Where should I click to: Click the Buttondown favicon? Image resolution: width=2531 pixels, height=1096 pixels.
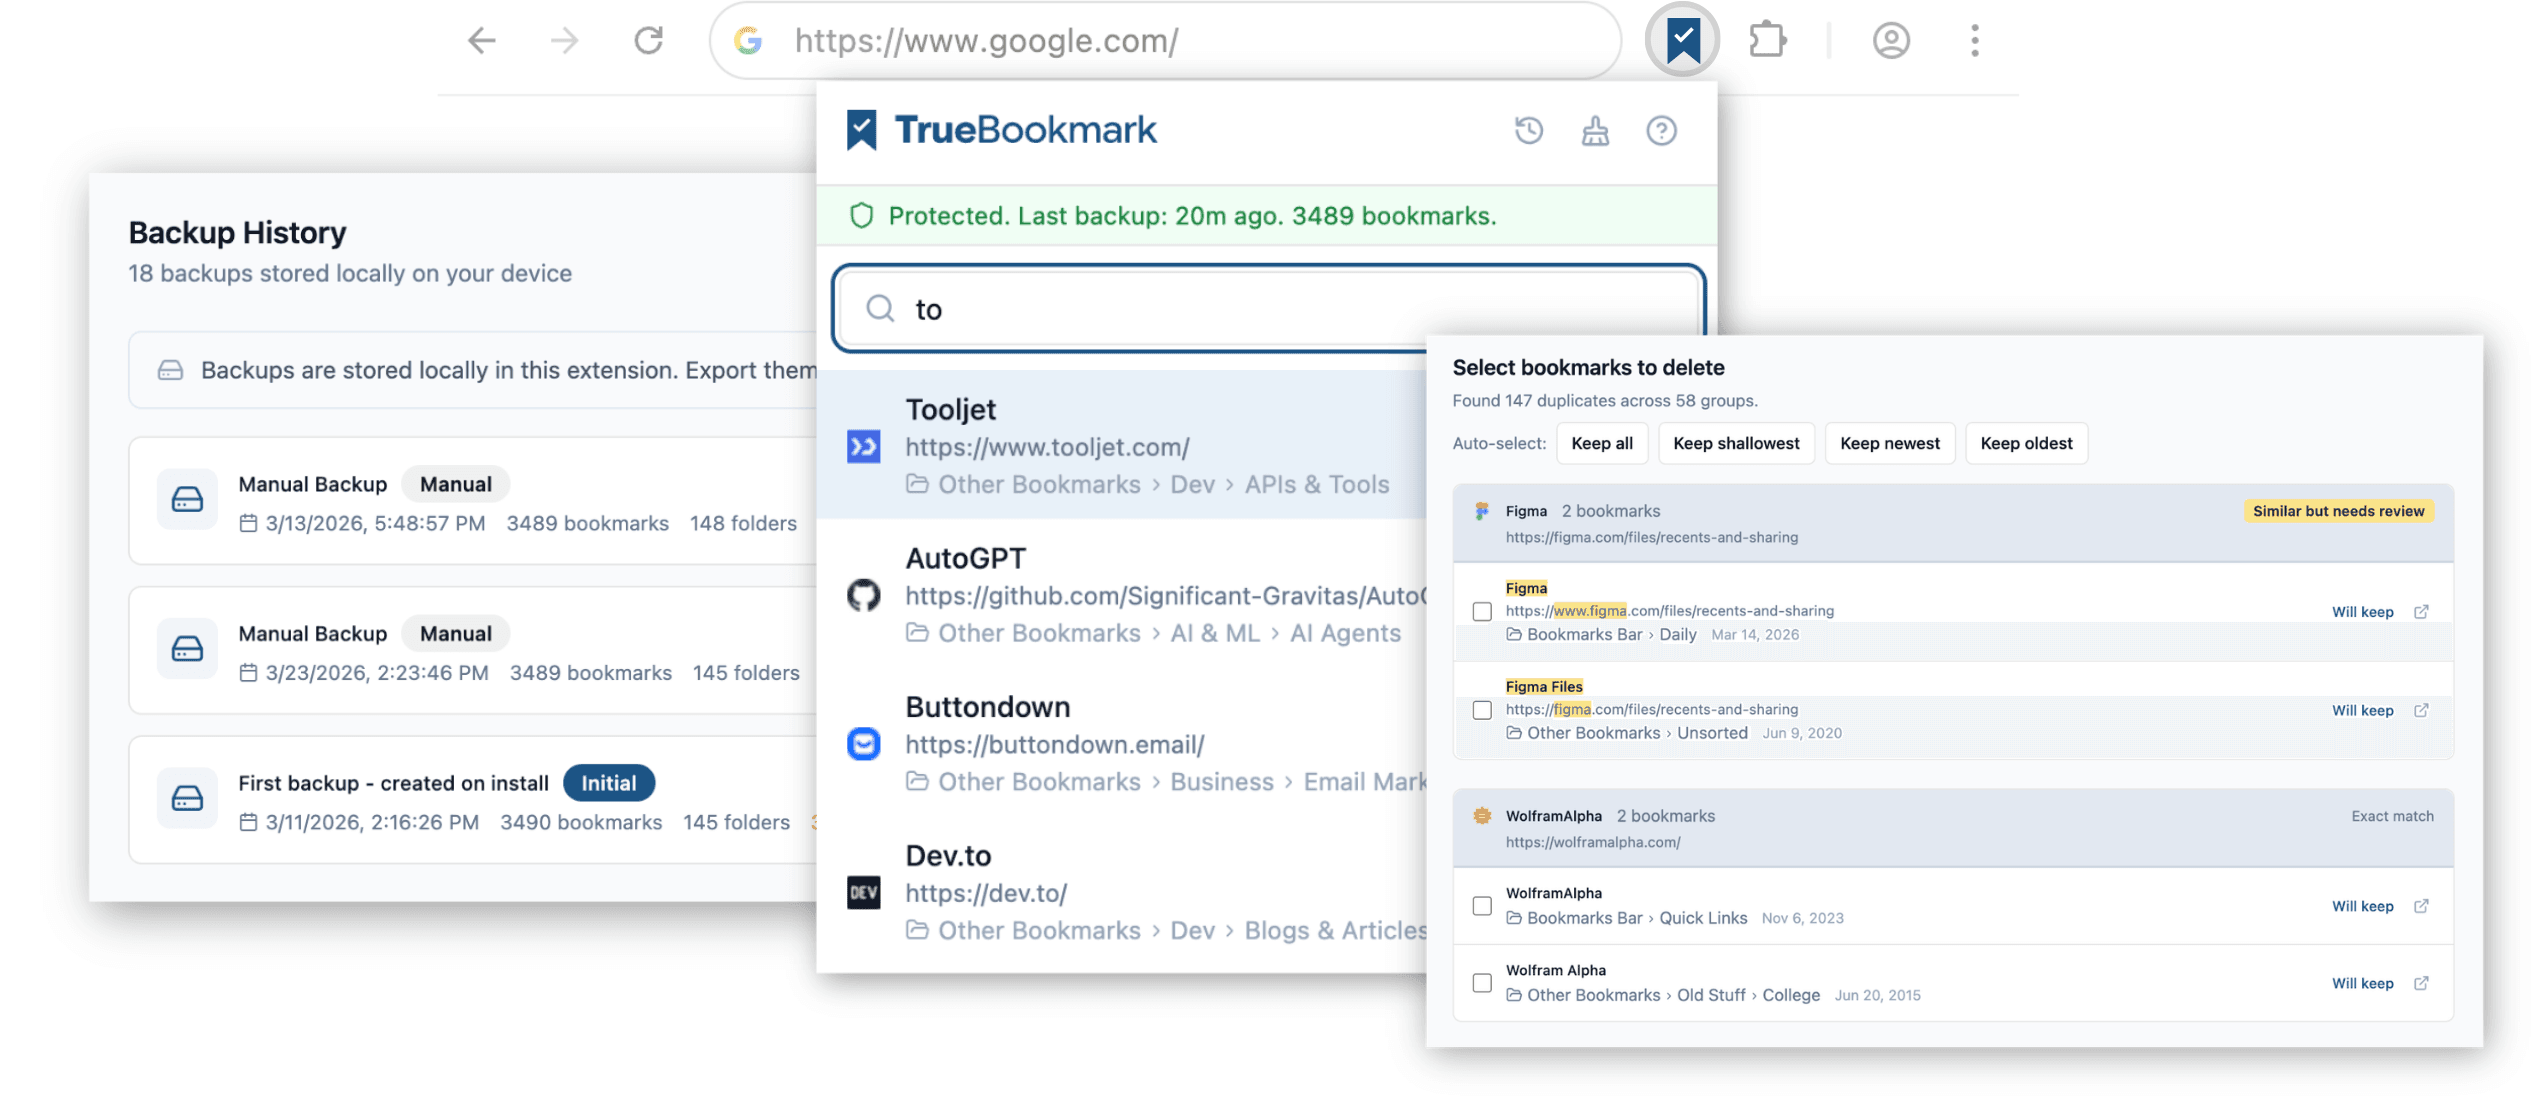pyautogui.click(x=864, y=744)
